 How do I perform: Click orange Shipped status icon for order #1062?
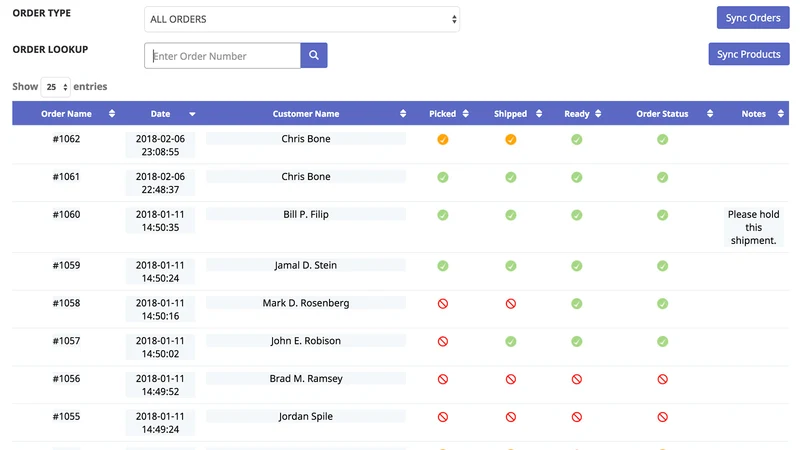pyautogui.click(x=511, y=139)
